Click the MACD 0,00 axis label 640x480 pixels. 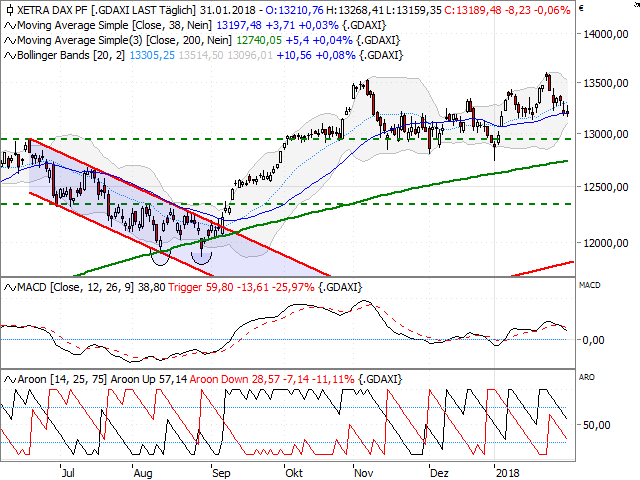point(593,340)
